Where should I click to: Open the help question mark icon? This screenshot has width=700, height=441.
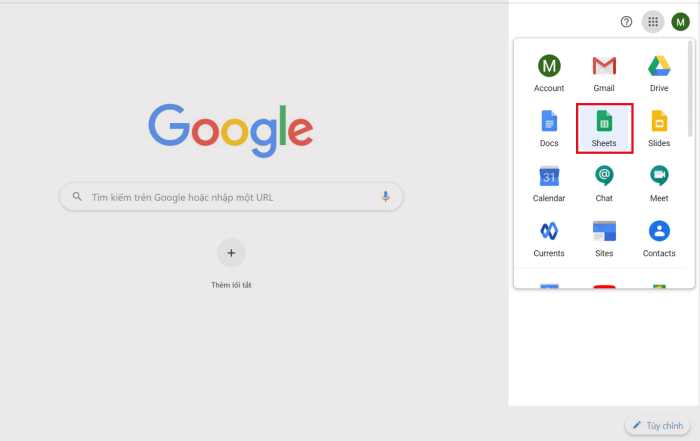click(626, 21)
